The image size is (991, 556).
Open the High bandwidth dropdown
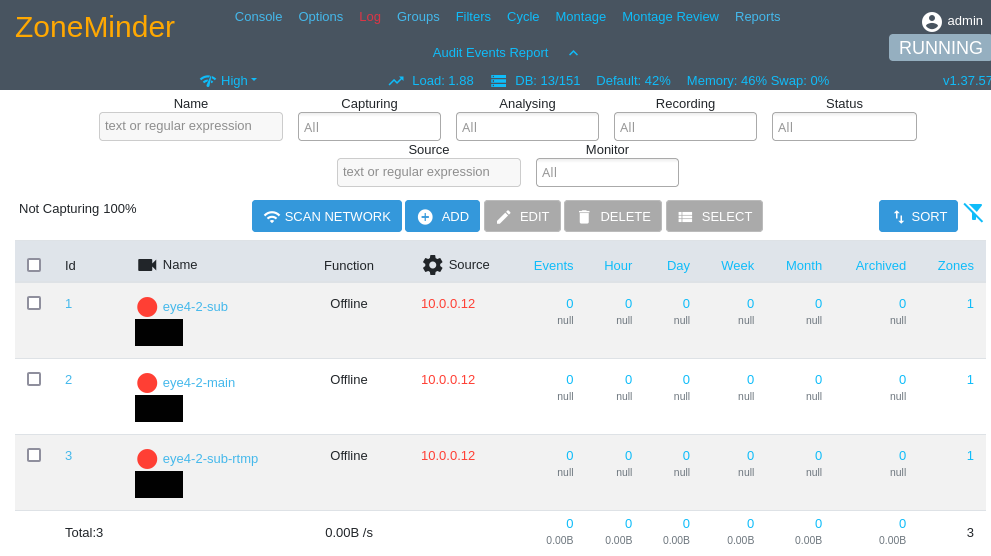pos(239,81)
